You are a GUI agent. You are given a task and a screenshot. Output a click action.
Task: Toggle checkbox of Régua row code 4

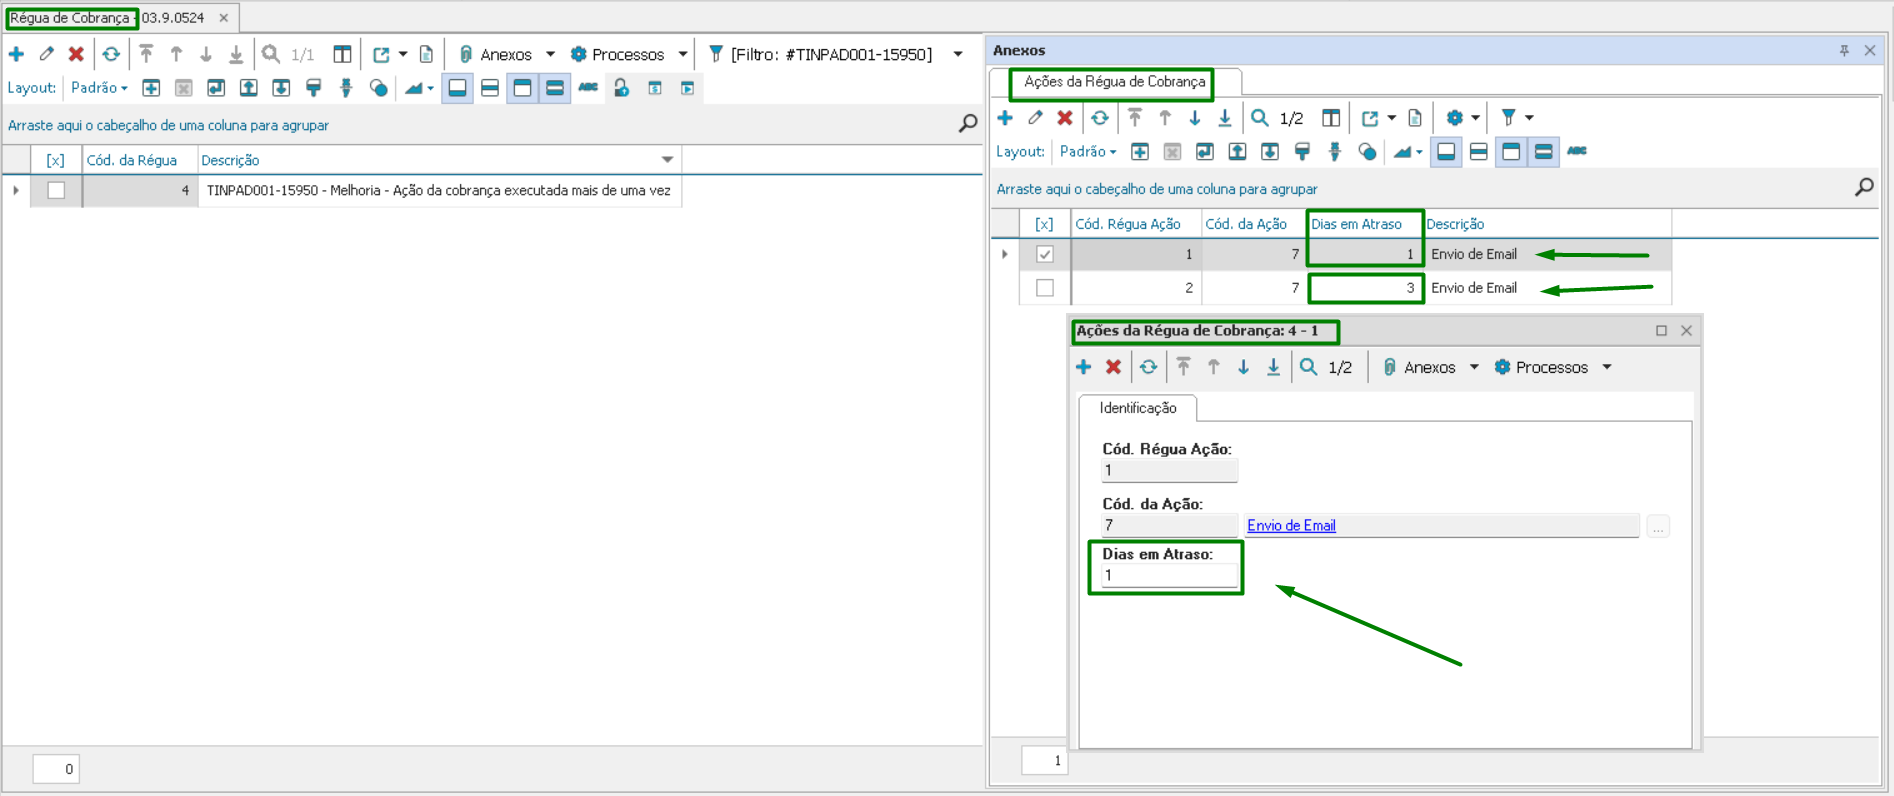click(56, 190)
